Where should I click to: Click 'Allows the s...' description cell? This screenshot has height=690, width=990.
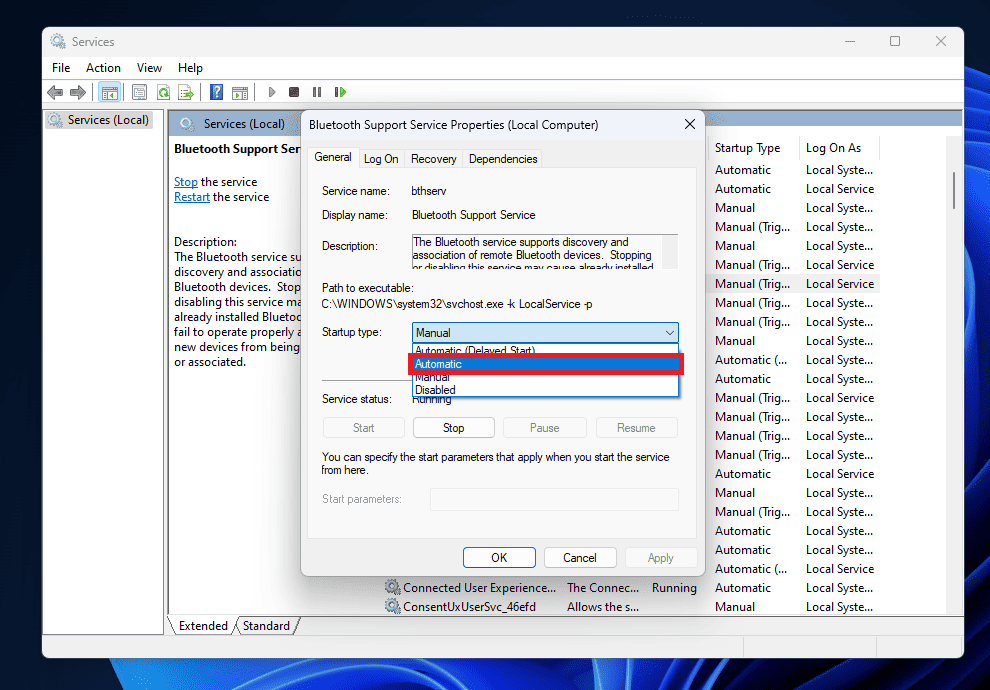pyautogui.click(x=603, y=607)
